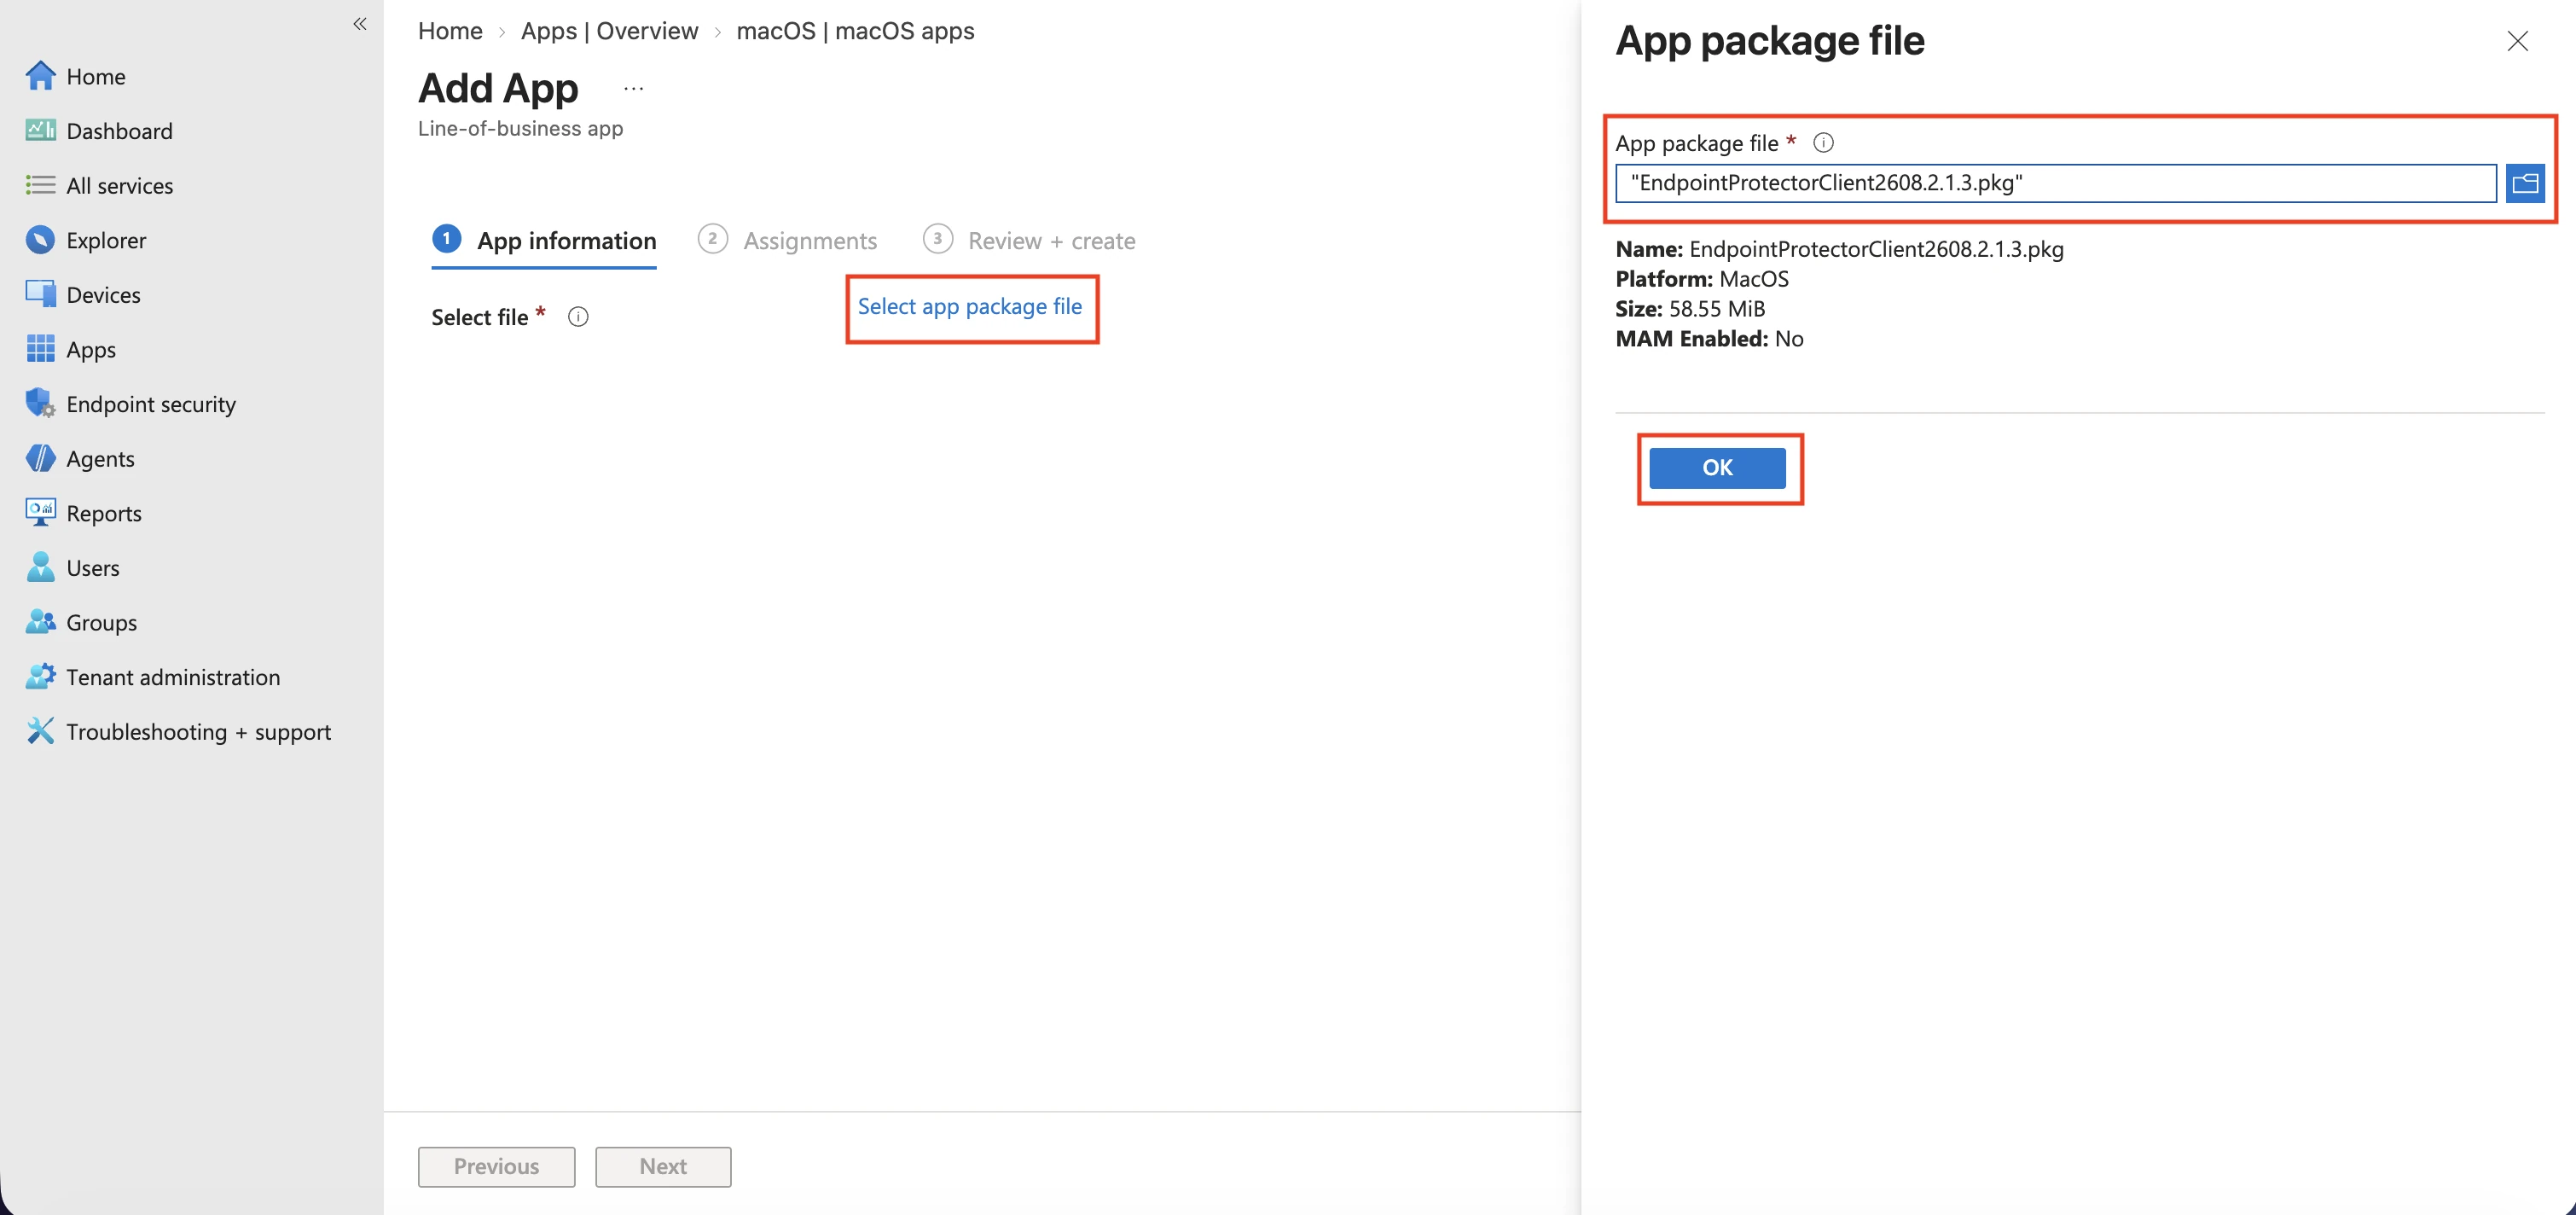2576x1215 pixels.
Task: Open Users section
Action: pyautogui.click(x=72, y=567)
